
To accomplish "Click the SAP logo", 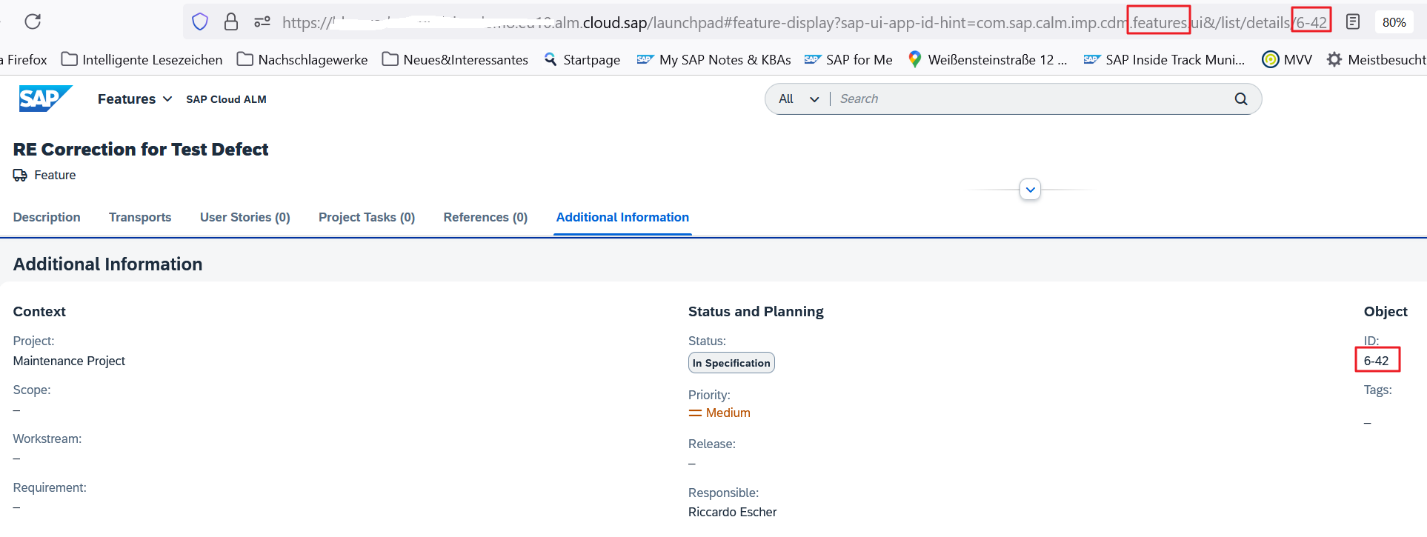I will [45, 99].
